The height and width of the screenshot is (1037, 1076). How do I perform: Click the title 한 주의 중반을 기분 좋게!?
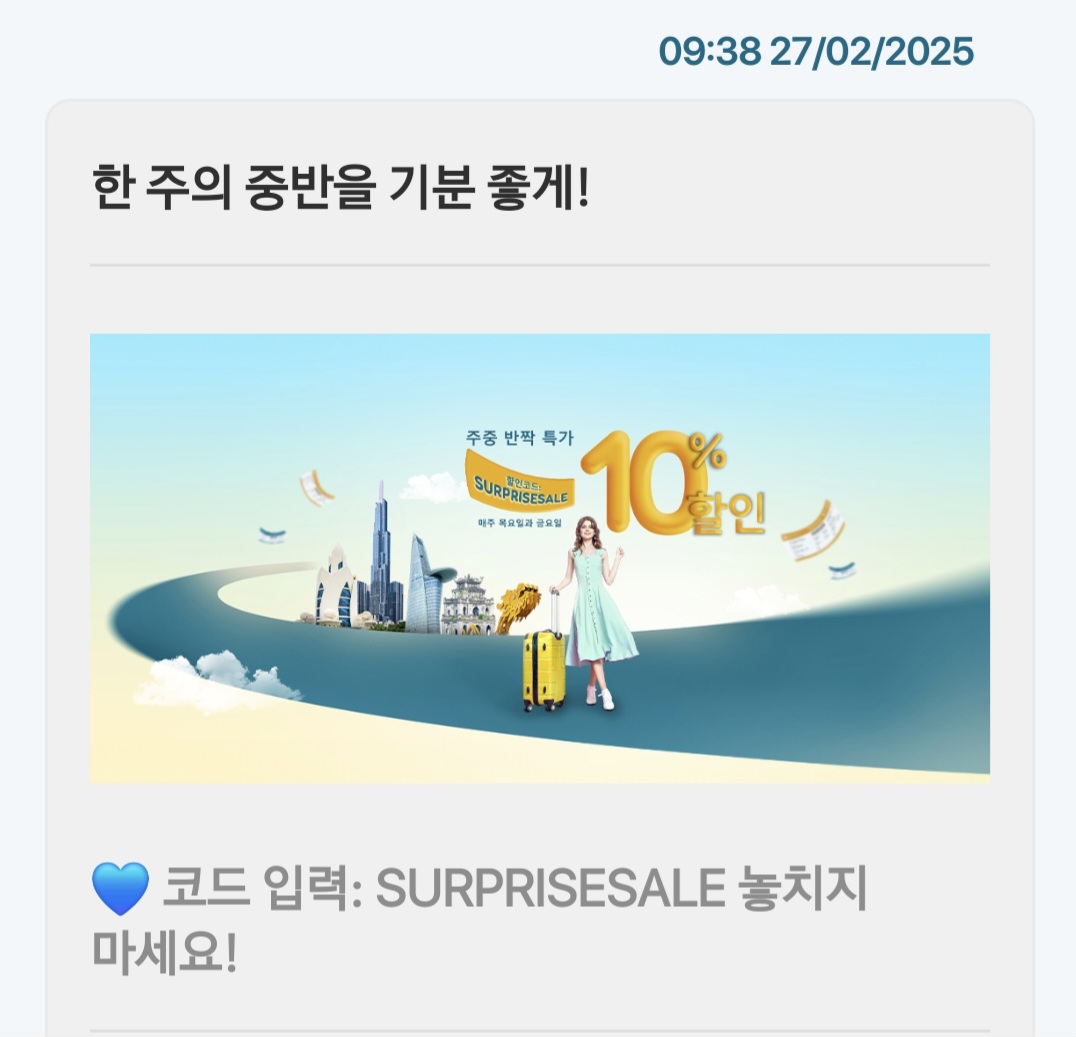point(340,187)
